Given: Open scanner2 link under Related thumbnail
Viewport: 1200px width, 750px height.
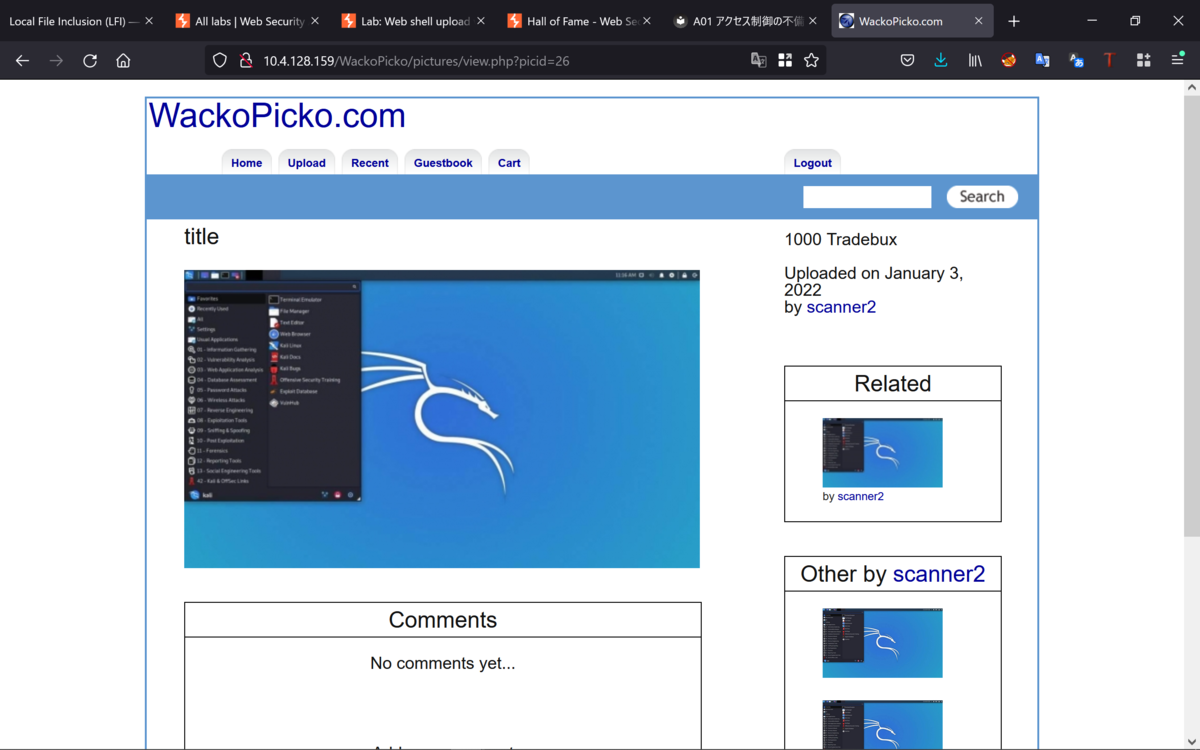Looking at the screenshot, I should pyautogui.click(x=860, y=496).
